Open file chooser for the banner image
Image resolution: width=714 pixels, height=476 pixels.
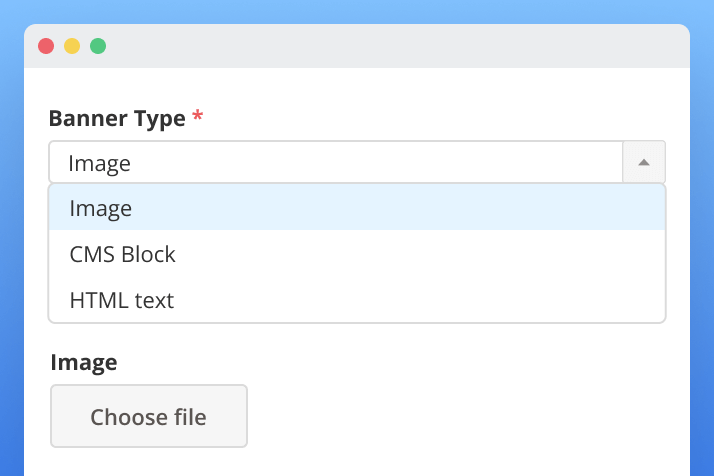coord(148,416)
